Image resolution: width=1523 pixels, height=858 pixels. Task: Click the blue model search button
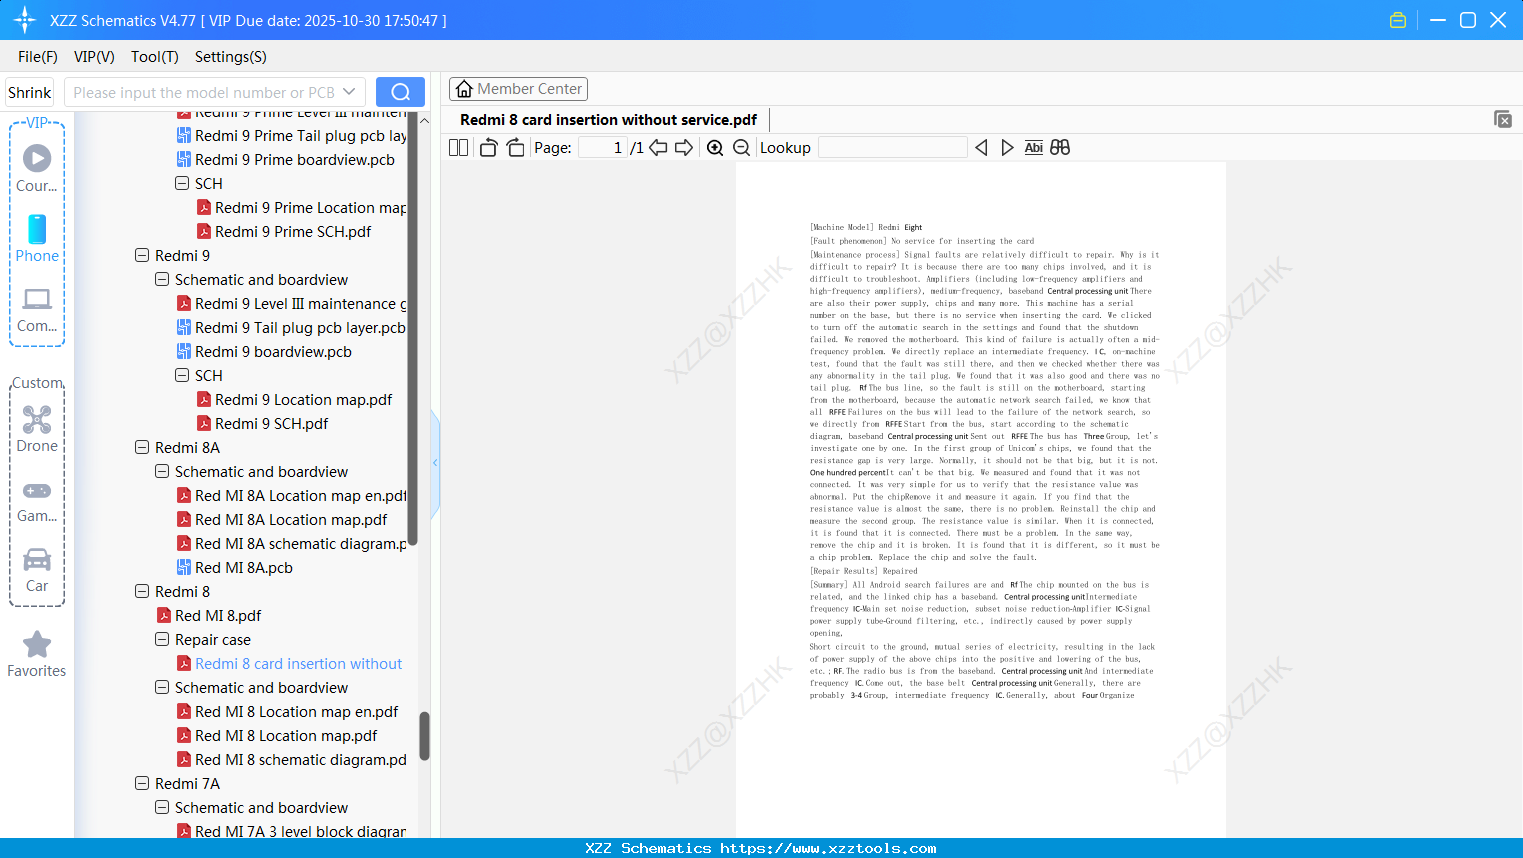tap(400, 92)
